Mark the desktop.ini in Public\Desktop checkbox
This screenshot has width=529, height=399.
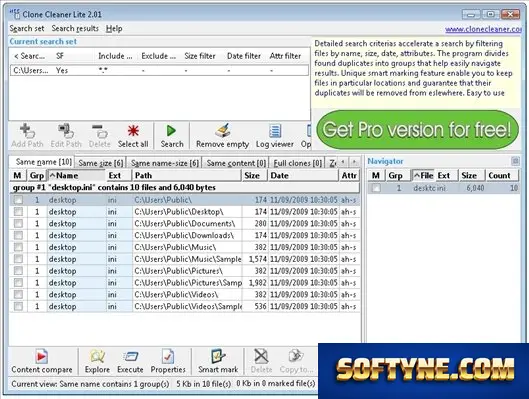[x=18, y=212]
